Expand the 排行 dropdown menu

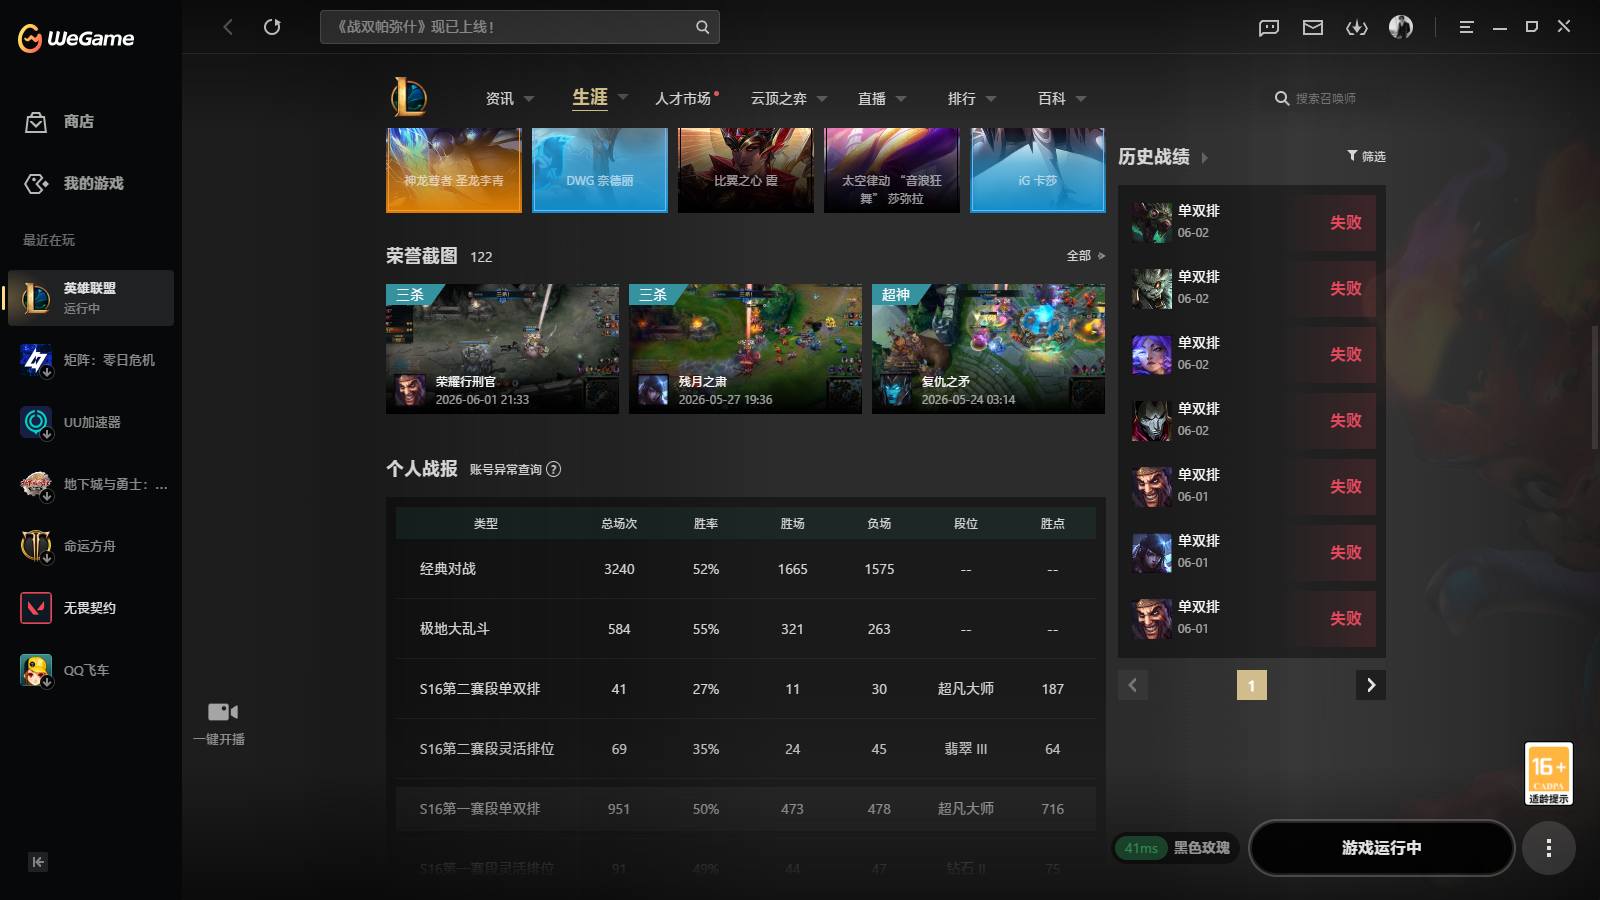[x=991, y=99]
